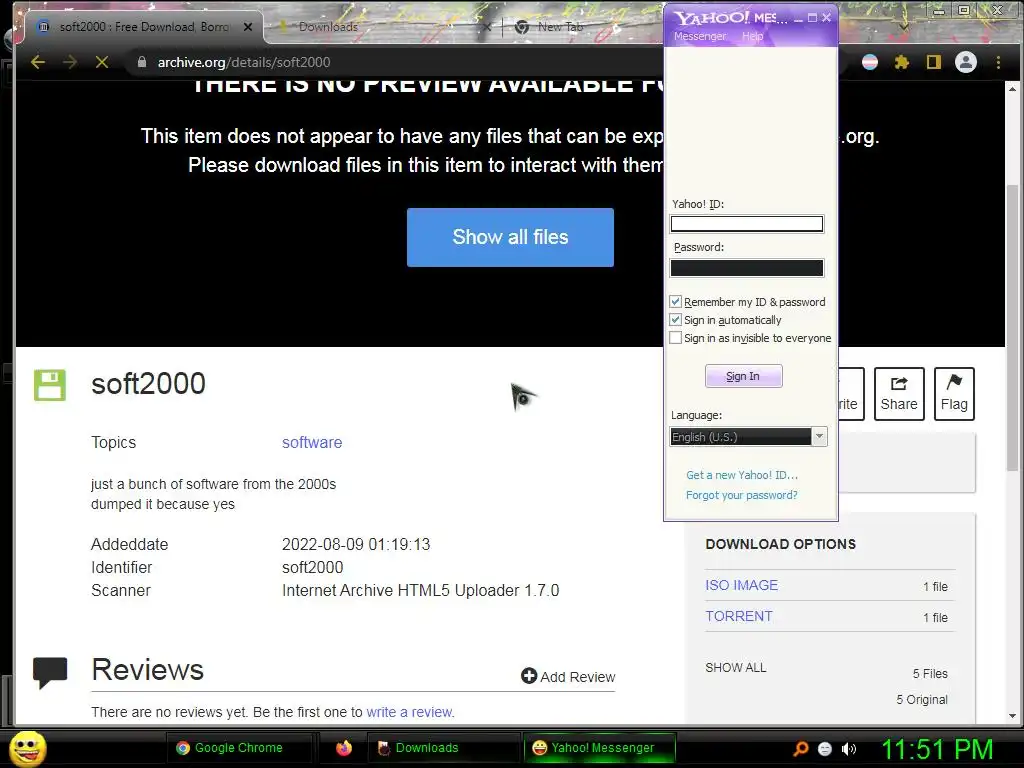Viewport: 1024px width, 768px height.
Task: Click the speaker volume tray icon
Action: click(848, 748)
